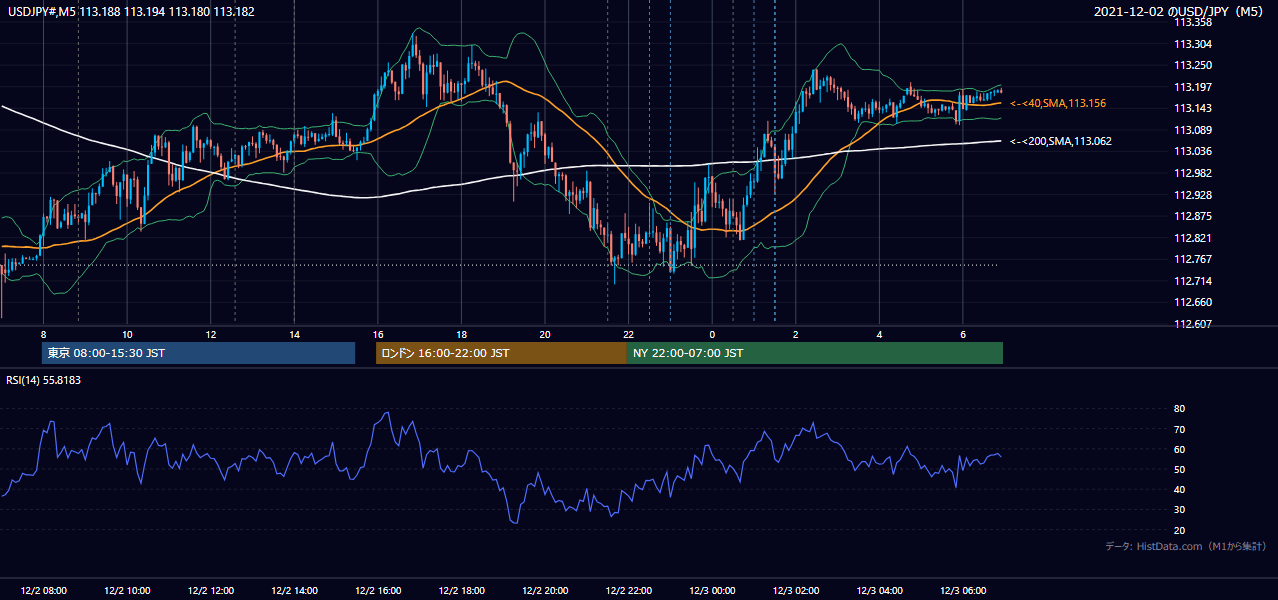Click the 60 level on the RSI scale
This screenshot has height=600, width=1278.
pos(1179,449)
